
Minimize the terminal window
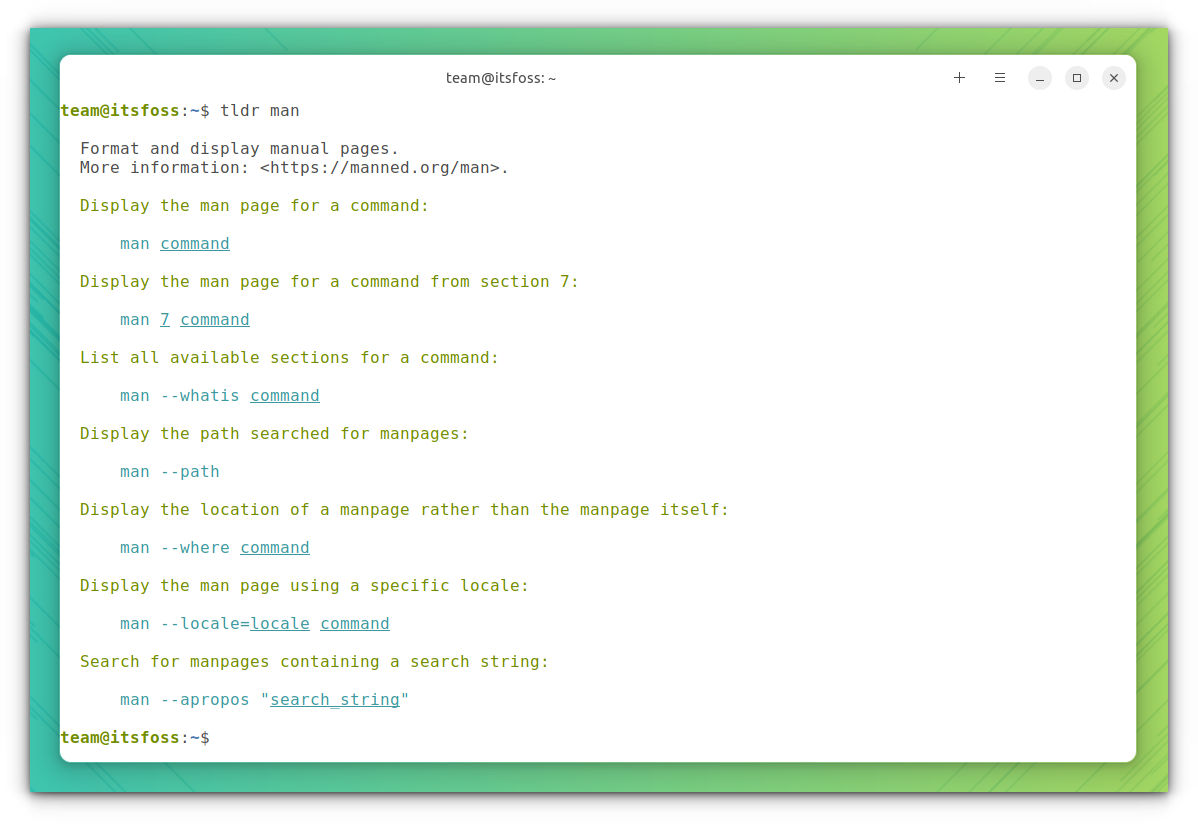(x=1039, y=77)
